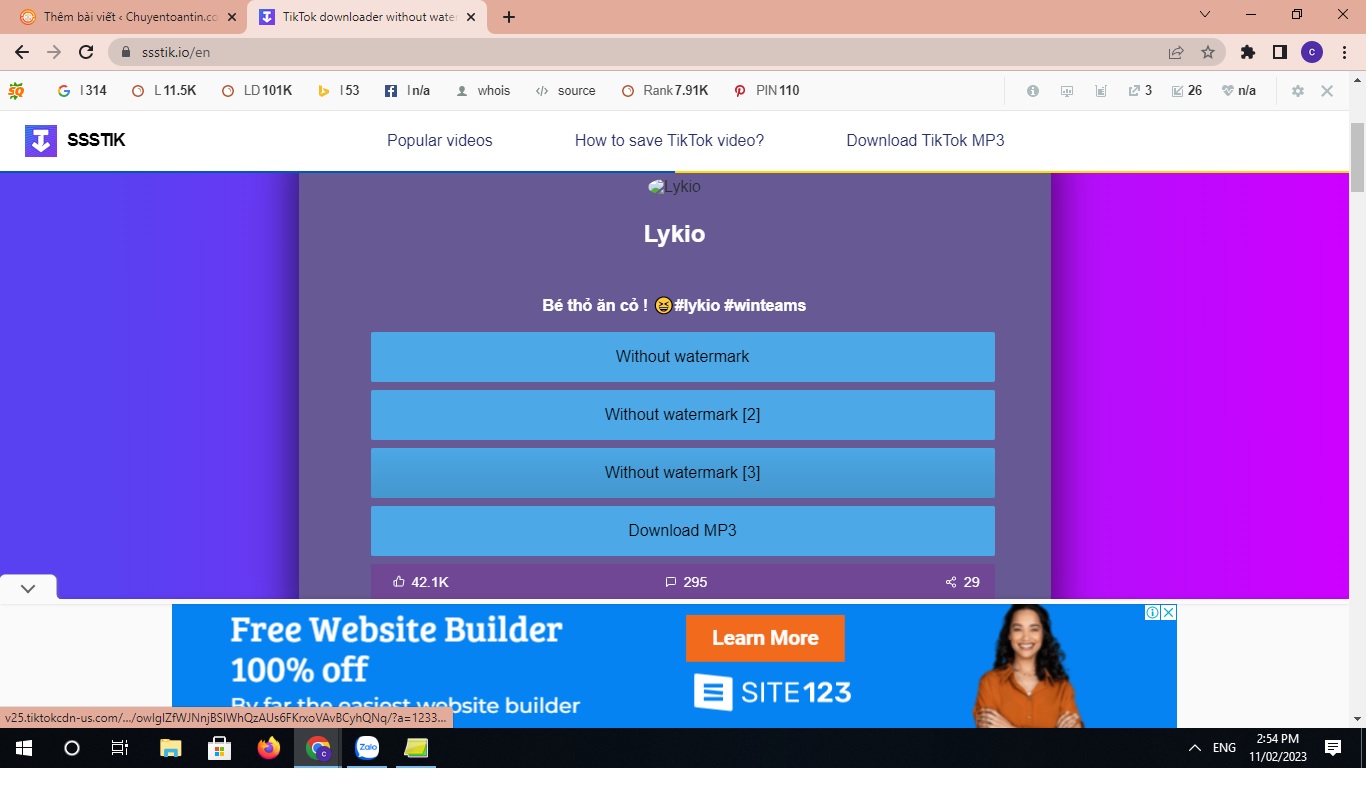Screen dimensions: 1366x800
Task: Open Chrome profile avatar
Action: 1312,52
